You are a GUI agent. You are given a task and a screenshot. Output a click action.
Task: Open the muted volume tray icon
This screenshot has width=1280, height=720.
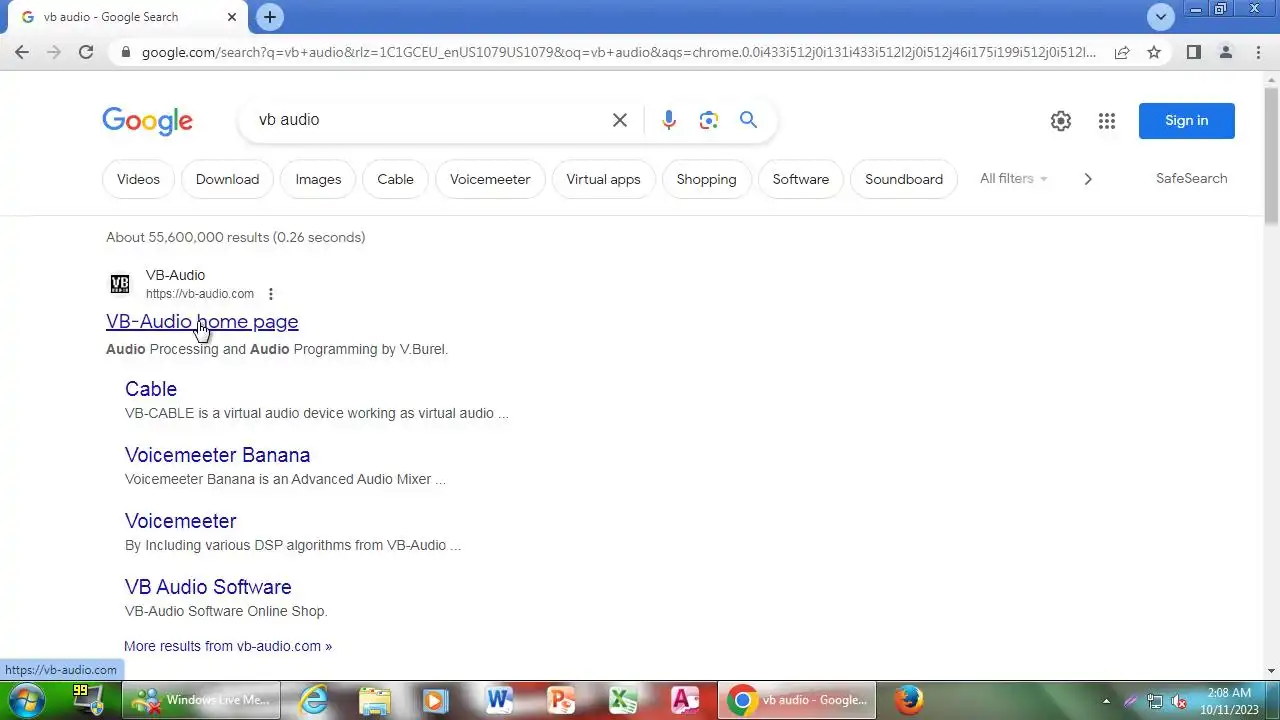pos(1180,701)
